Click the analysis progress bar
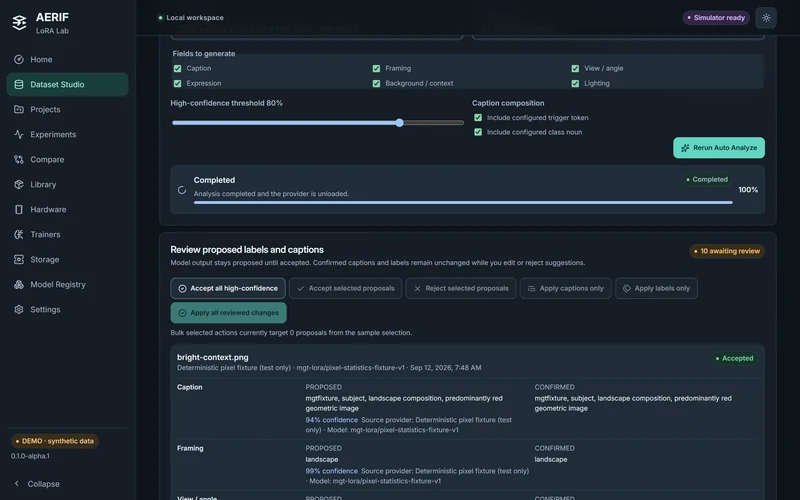 [x=463, y=203]
